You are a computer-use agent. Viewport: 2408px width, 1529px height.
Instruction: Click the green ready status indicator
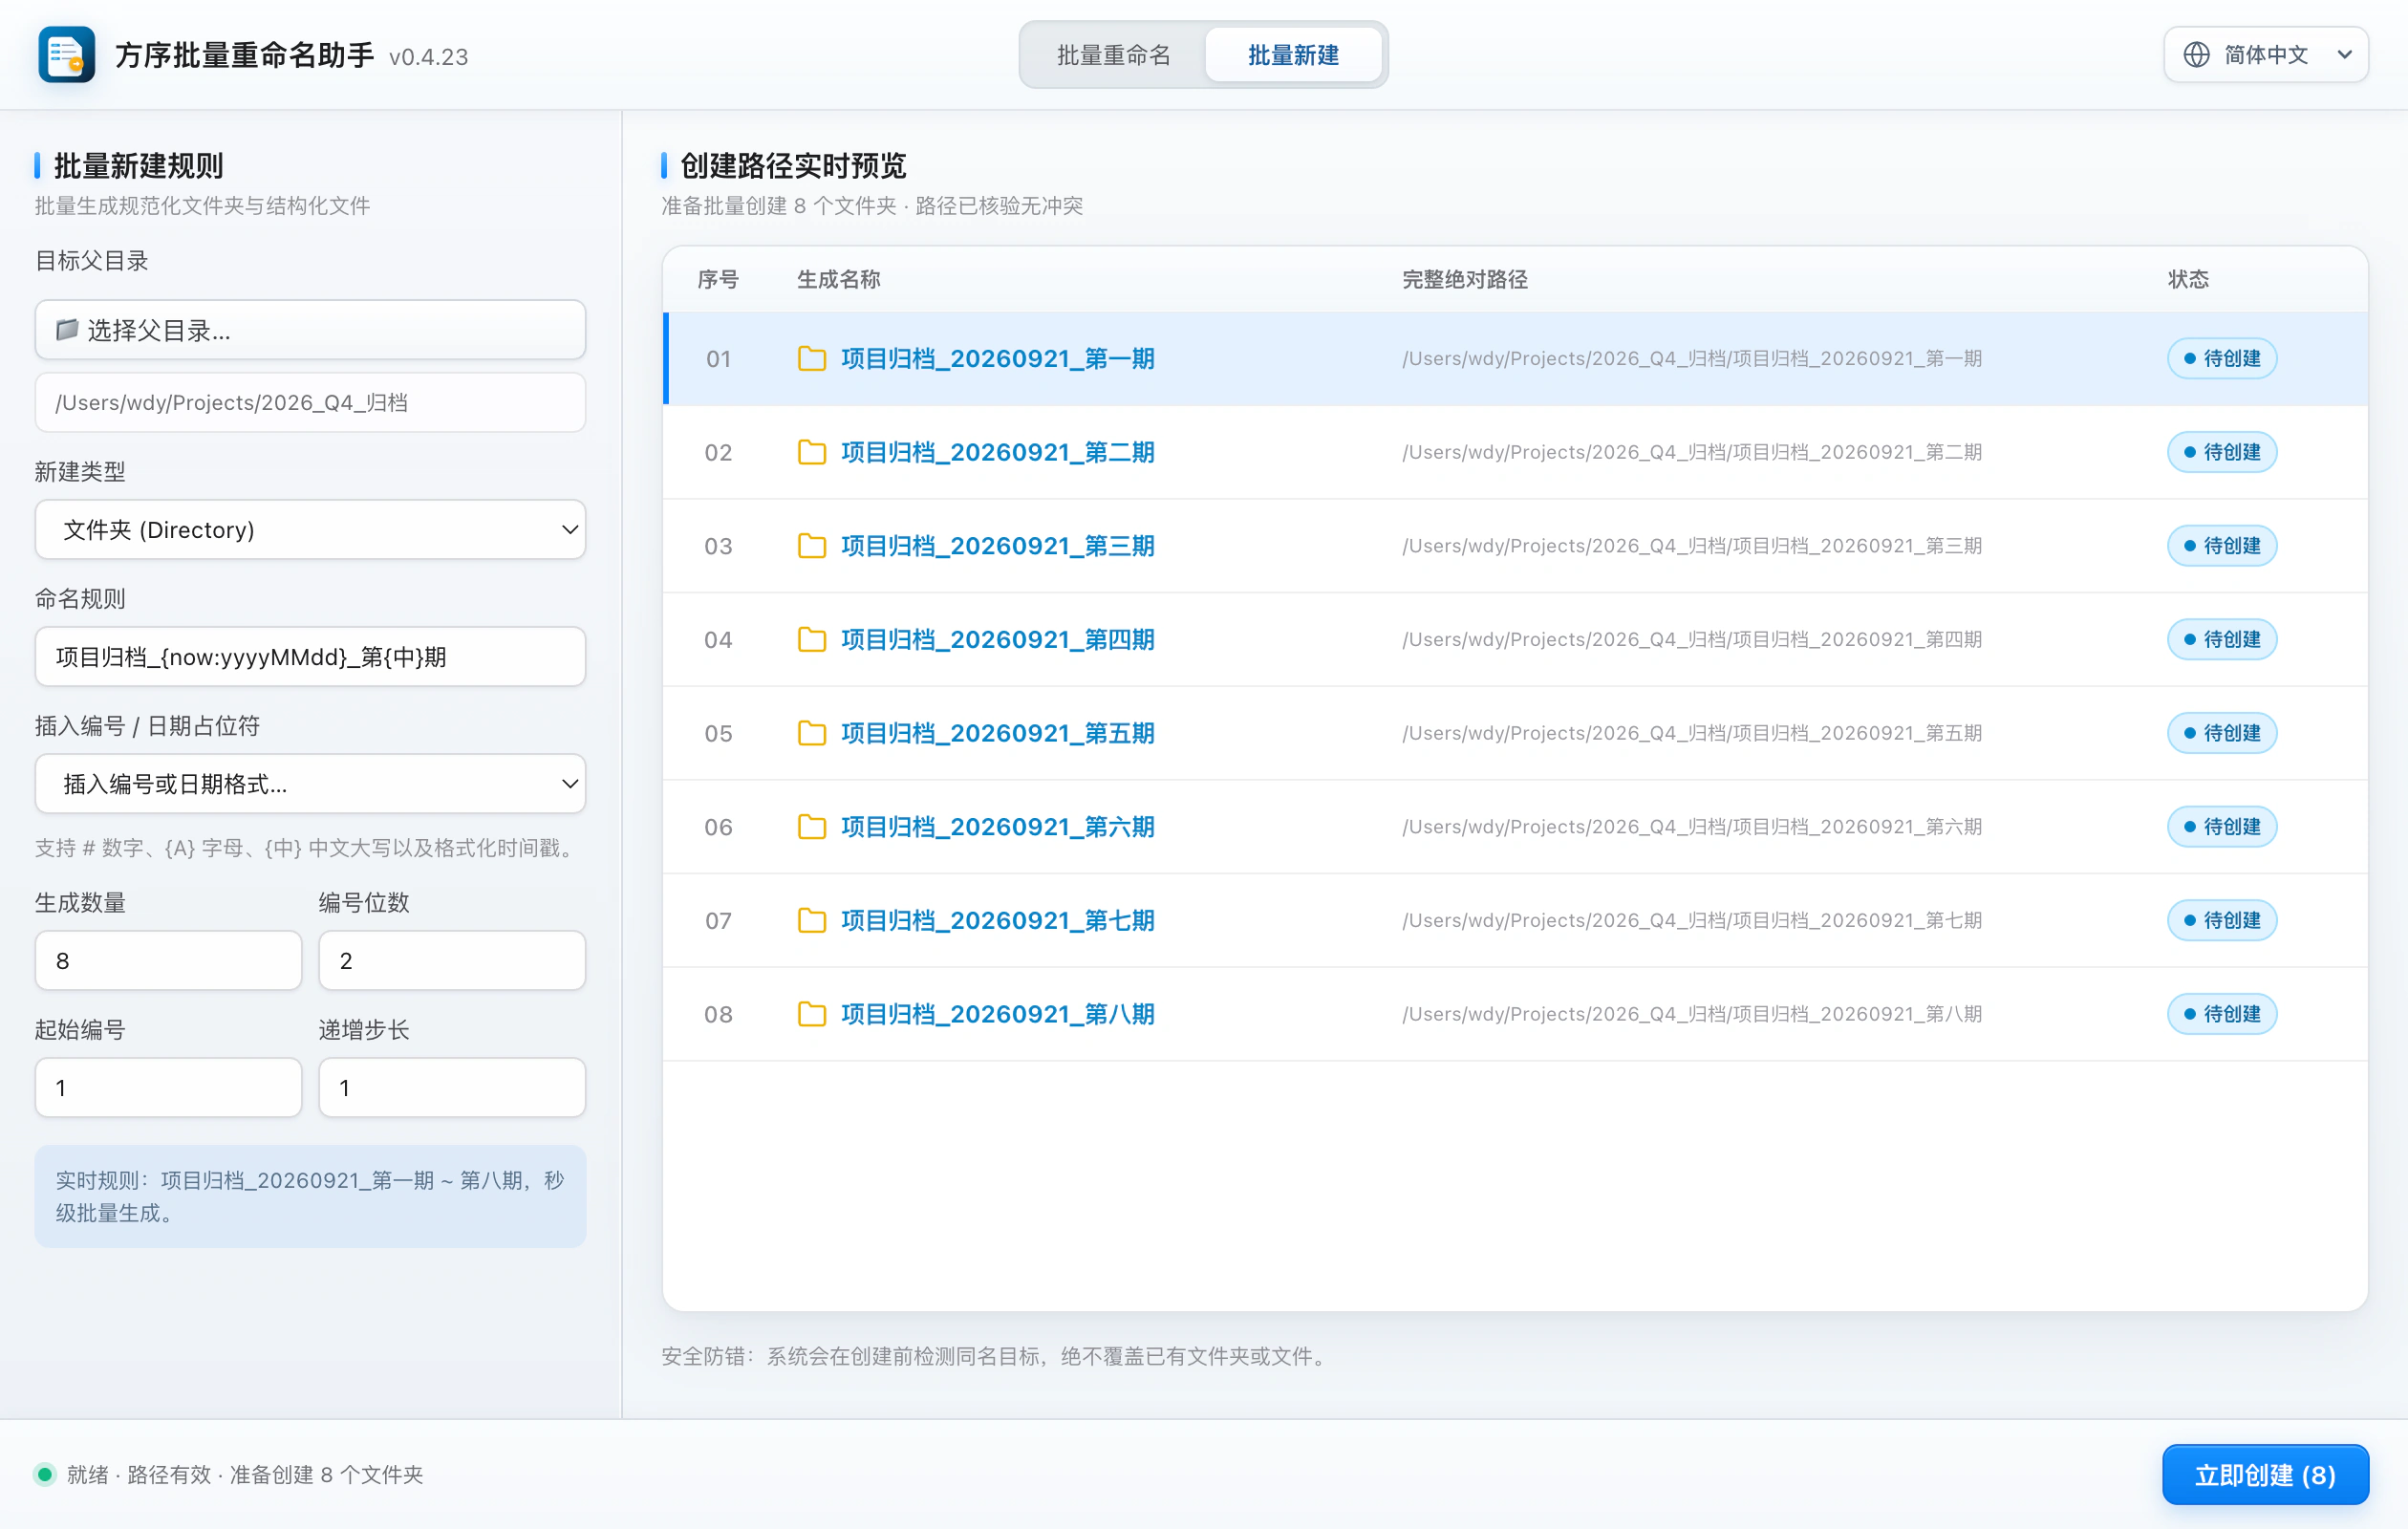pos(44,1474)
